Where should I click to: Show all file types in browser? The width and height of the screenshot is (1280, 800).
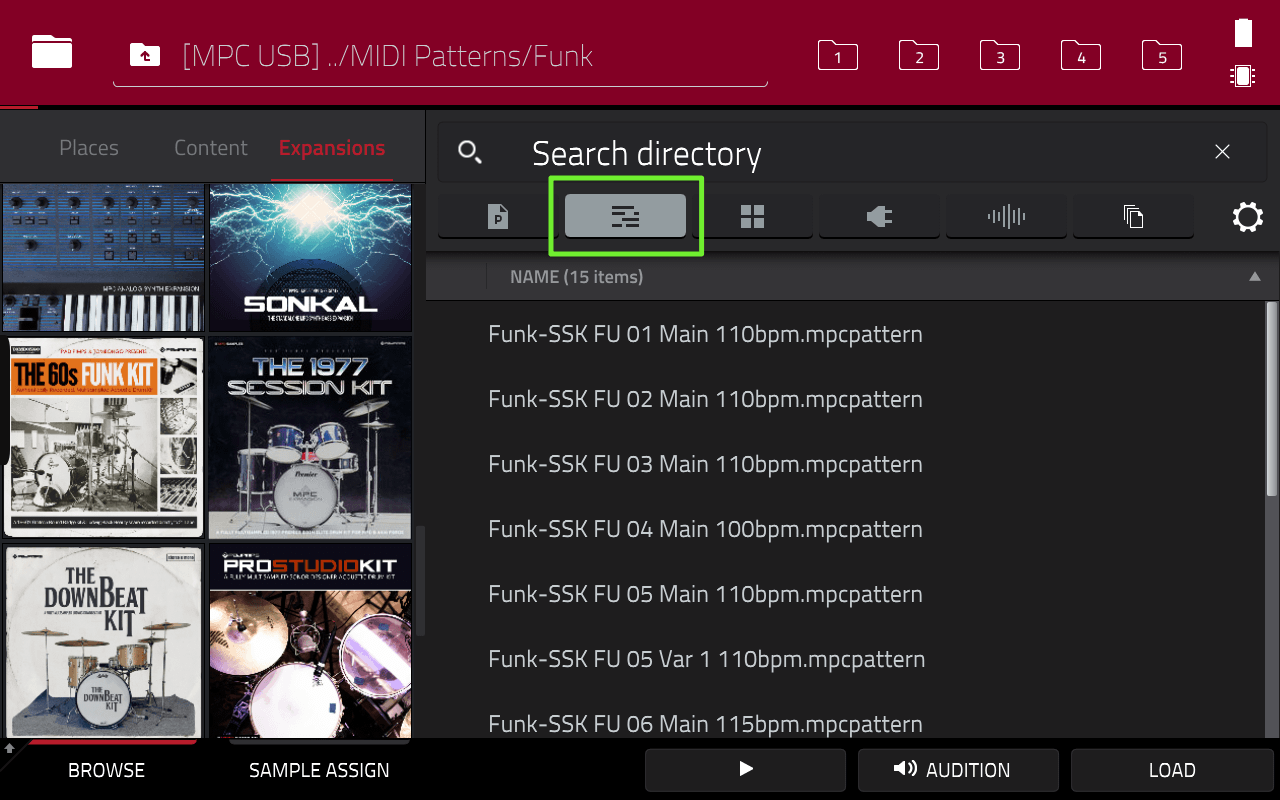[1133, 216]
